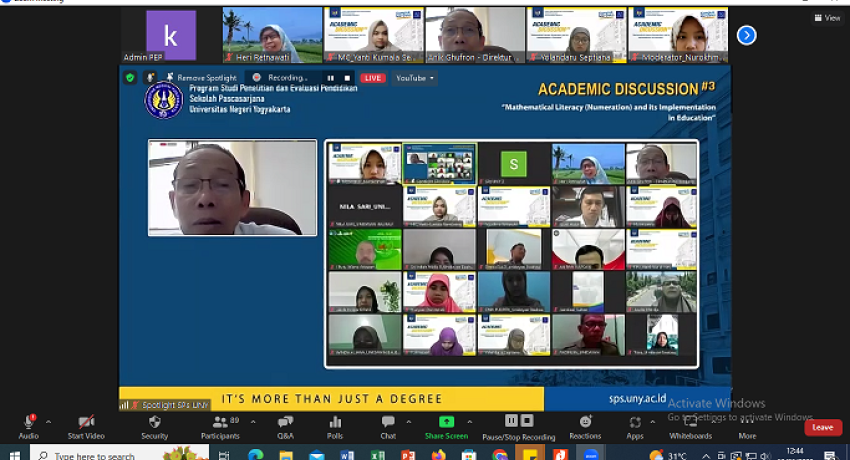Open Whiteboards

691,426
